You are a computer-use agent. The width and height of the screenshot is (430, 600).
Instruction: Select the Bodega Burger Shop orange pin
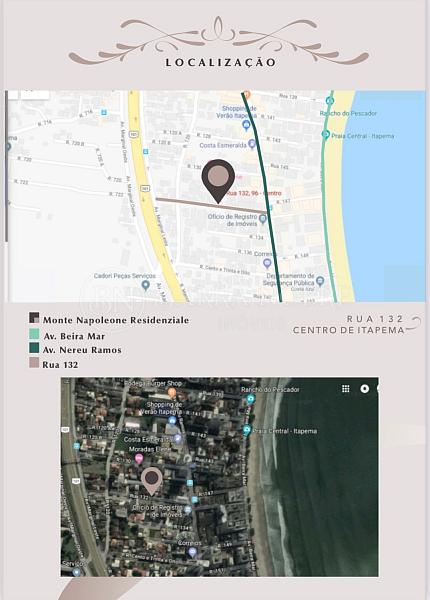(x=172, y=392)
